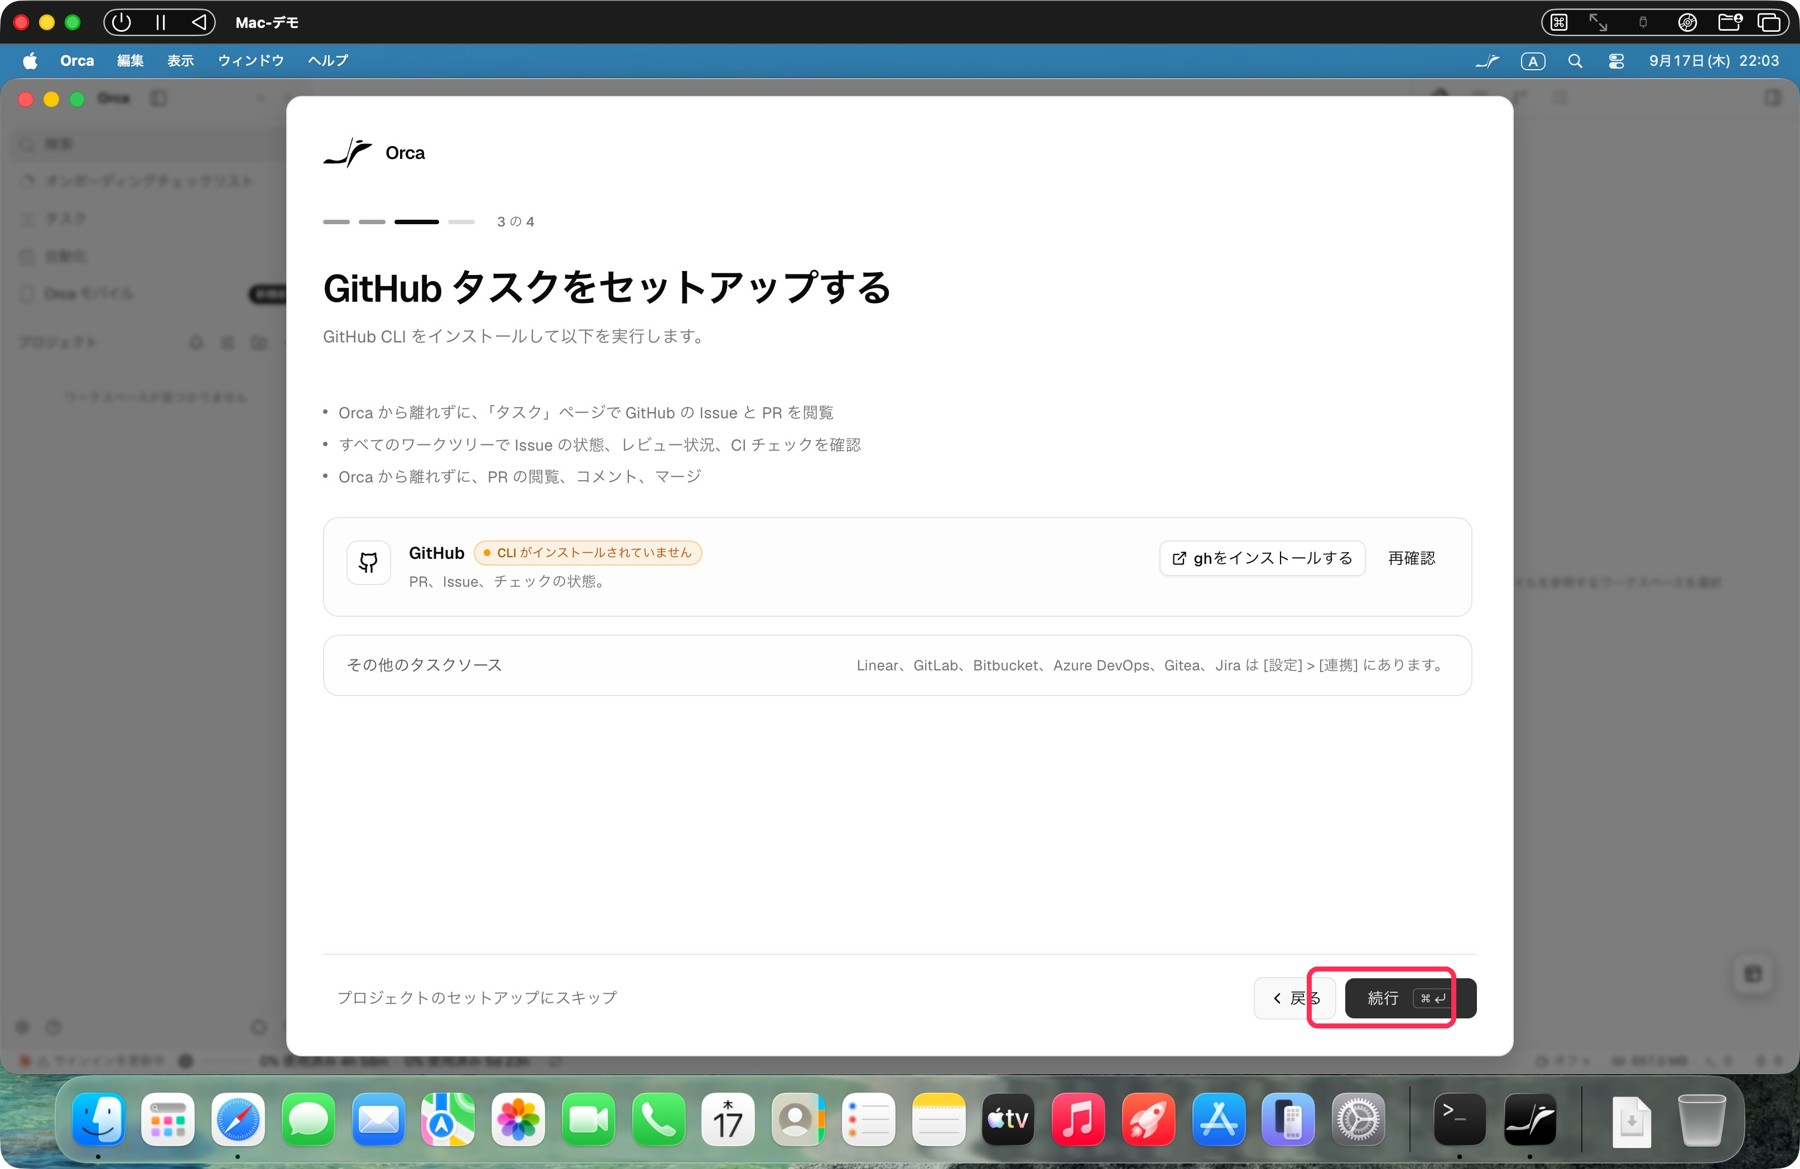Screen dimensions: 1800x1169
Task: Open the Downloads stack in the Dock
Action: (1631, 1119)
